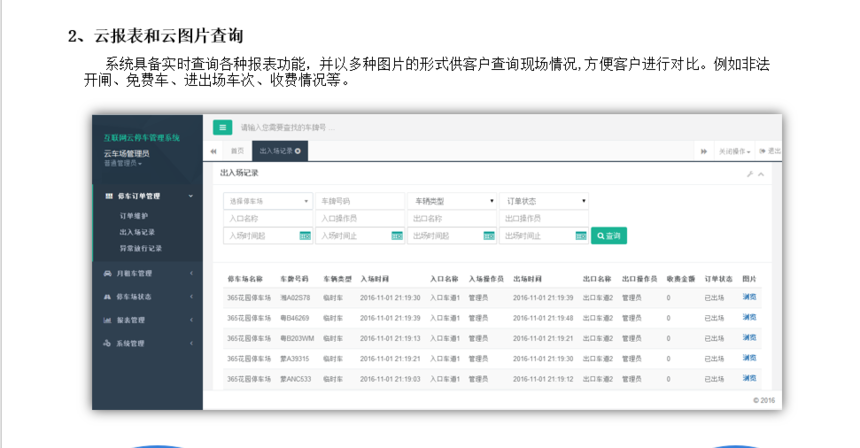Expand the 停车场状态 menu arrow
860x448 pixels.
[191, 297]
